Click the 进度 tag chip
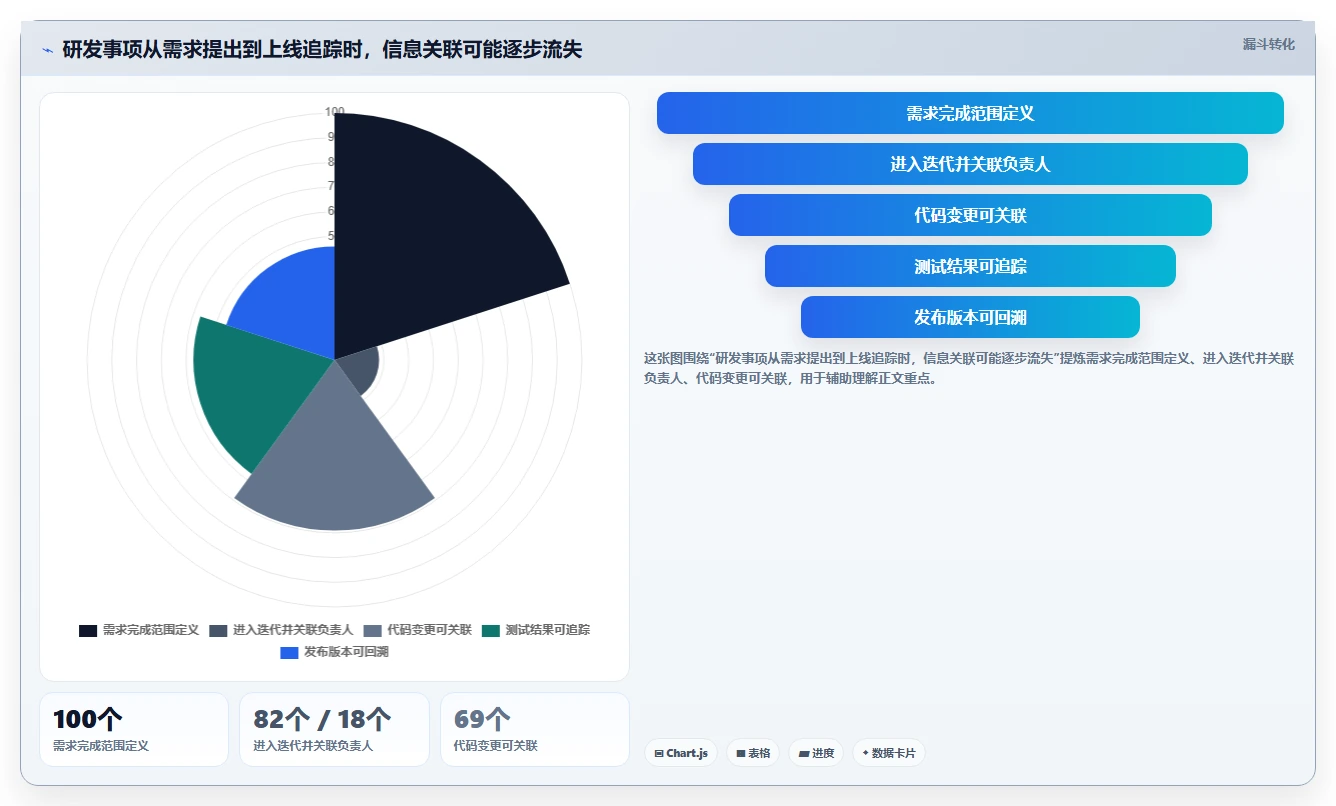 click(817, 753)
